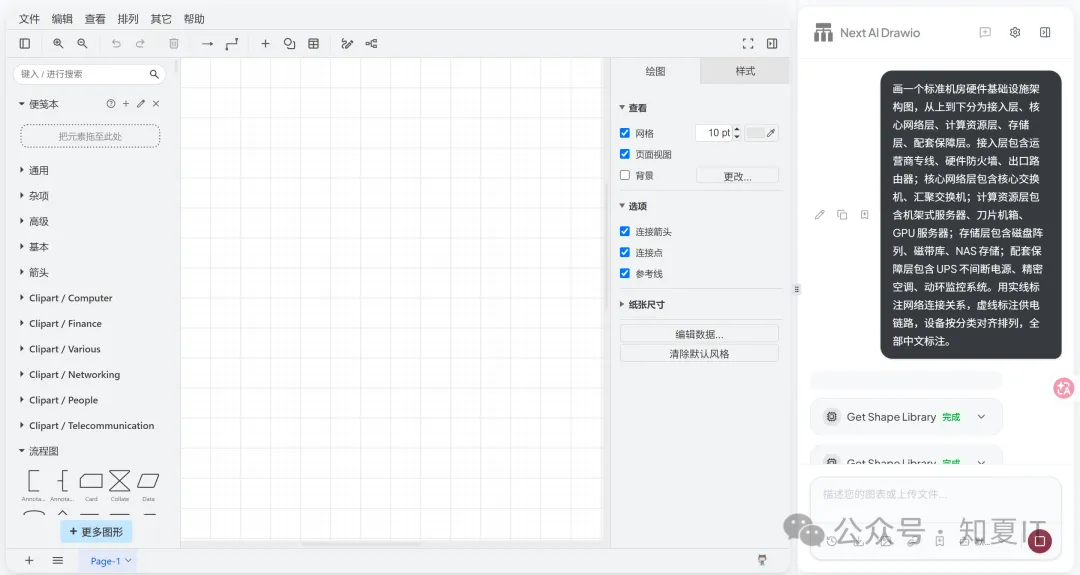Redo the last action
The image size is (1080, 575).
(140, 43)
